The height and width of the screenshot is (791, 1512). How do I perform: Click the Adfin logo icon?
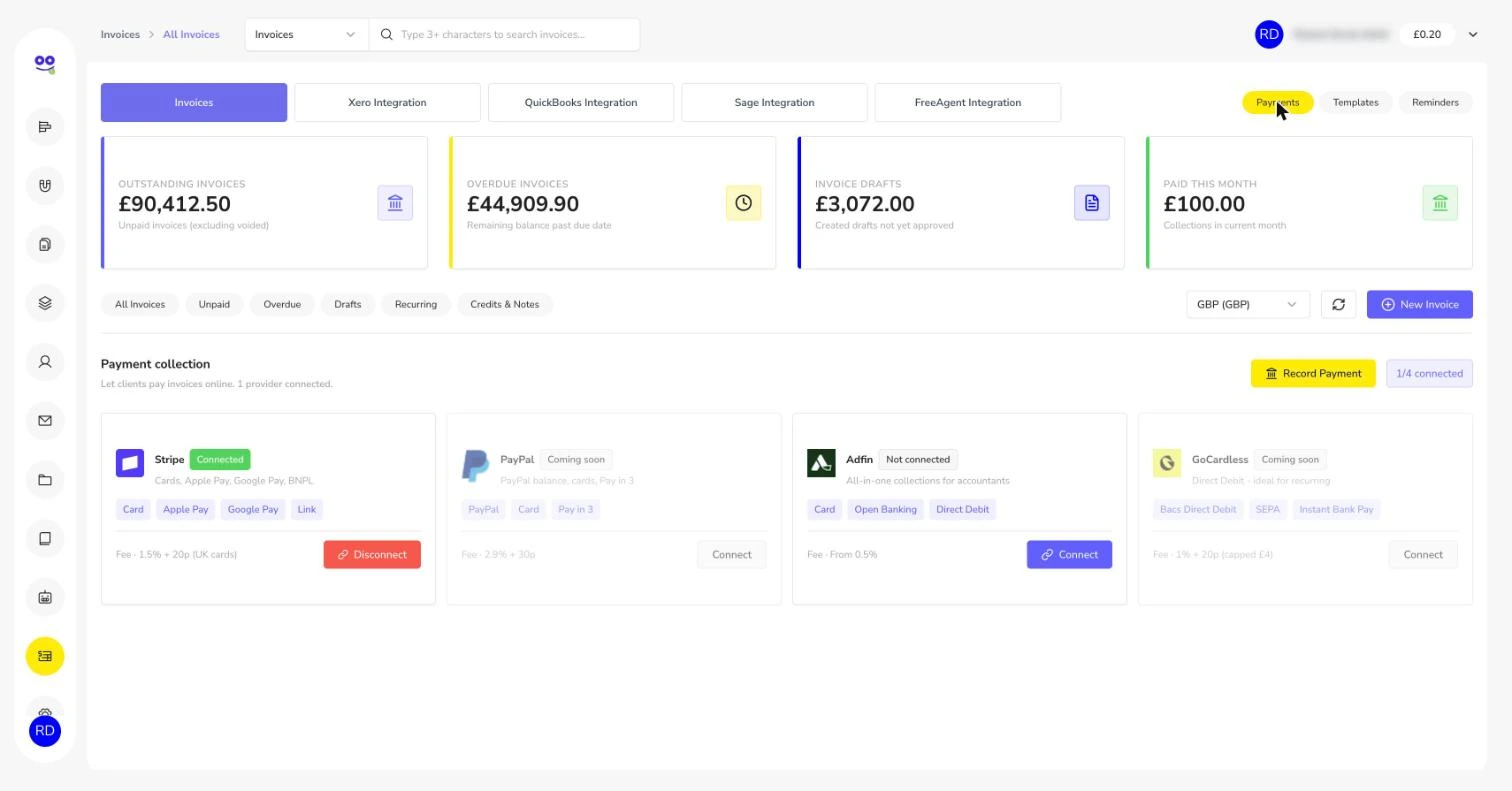[x=821, y=463]
